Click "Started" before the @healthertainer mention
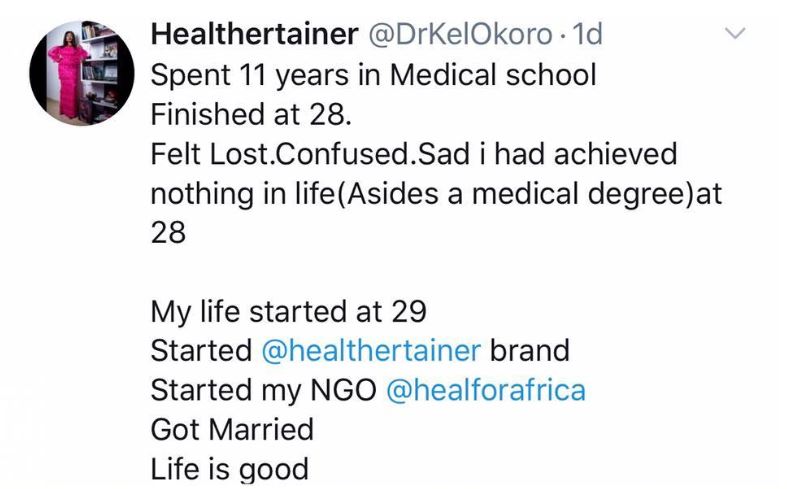The height and width of the screenshot is (489, 787). pos(200,351)
